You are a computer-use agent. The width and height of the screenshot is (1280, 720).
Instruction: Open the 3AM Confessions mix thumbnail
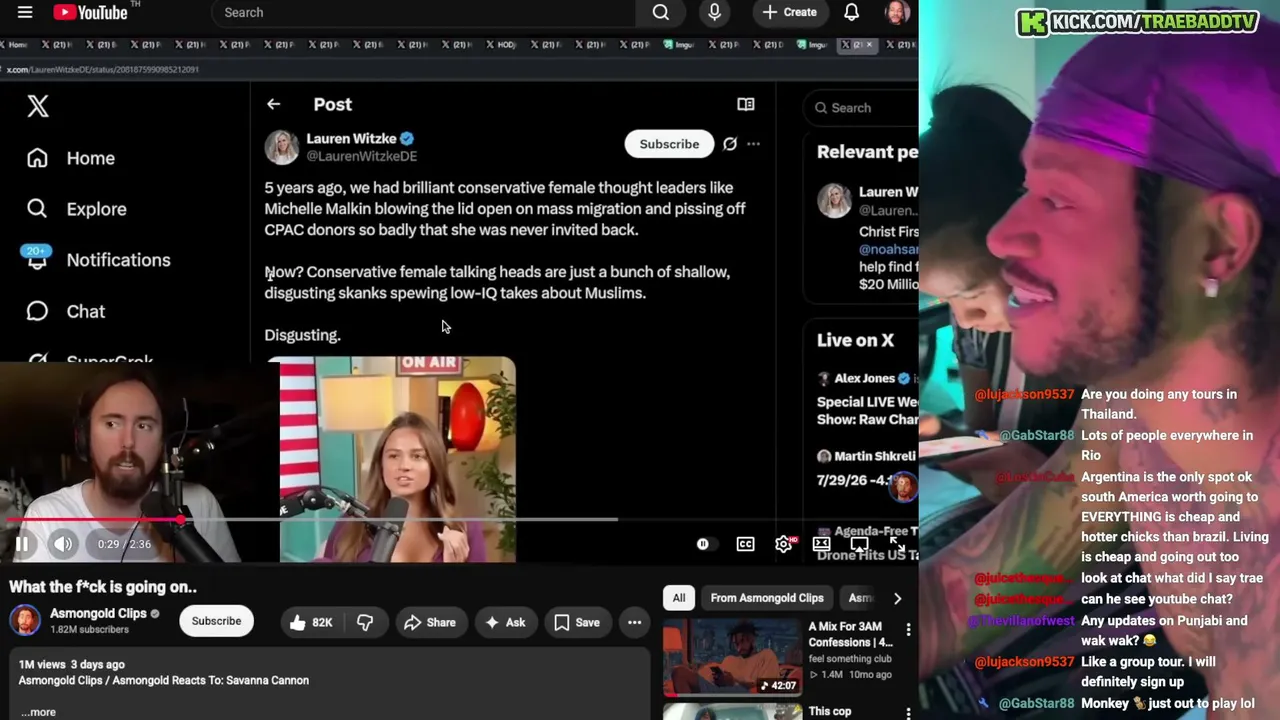[x=733, y=657]
